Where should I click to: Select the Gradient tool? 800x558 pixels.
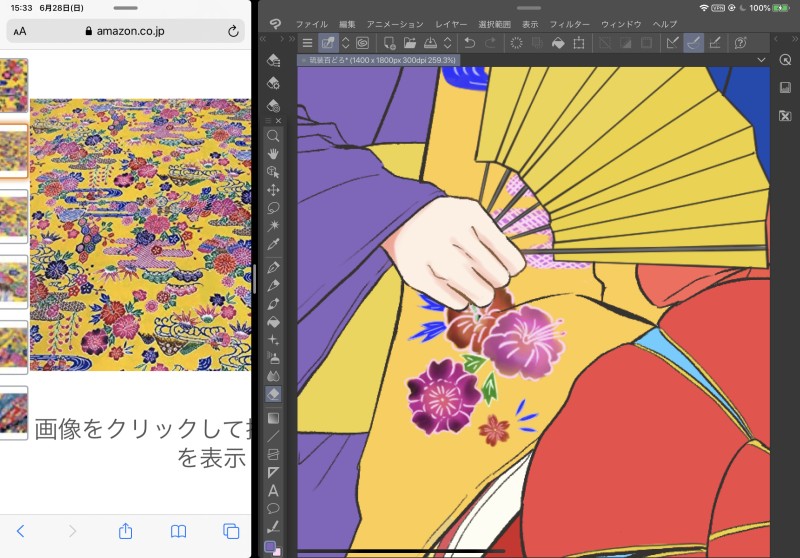click(x=273, y=418)
